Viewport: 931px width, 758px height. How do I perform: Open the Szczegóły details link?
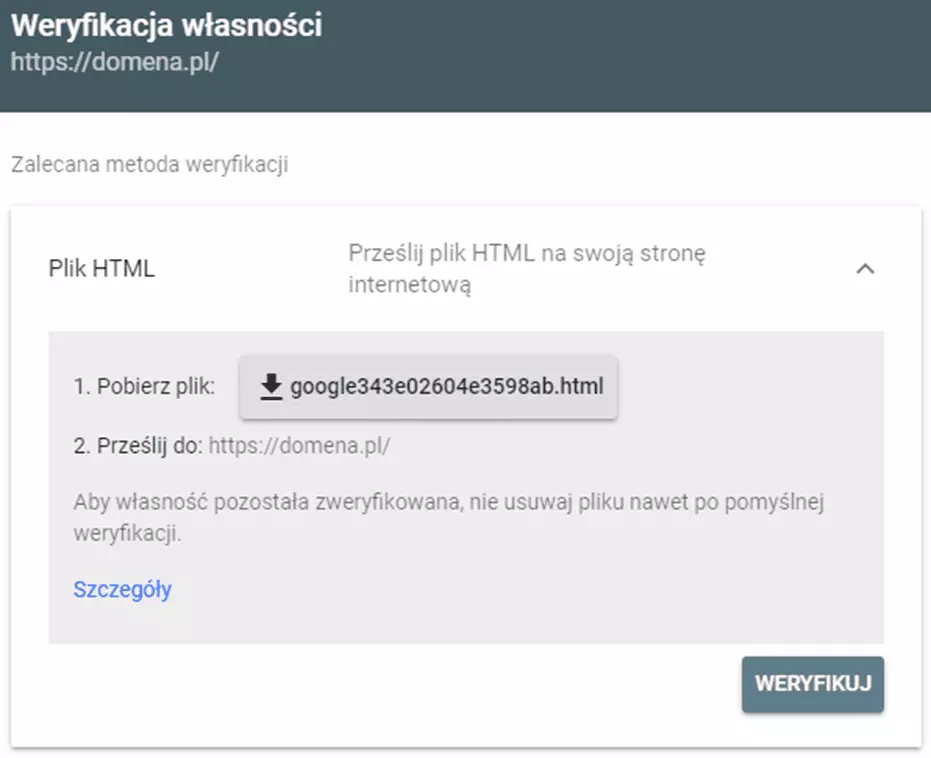(x=122, y=589)
